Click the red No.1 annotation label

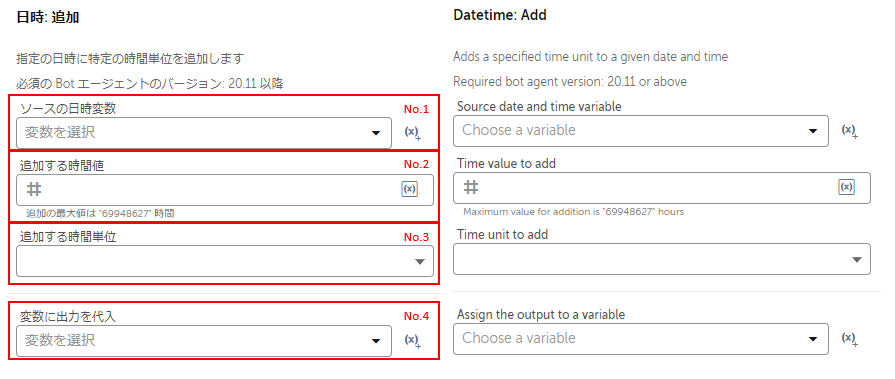click(x=416, y=108)
